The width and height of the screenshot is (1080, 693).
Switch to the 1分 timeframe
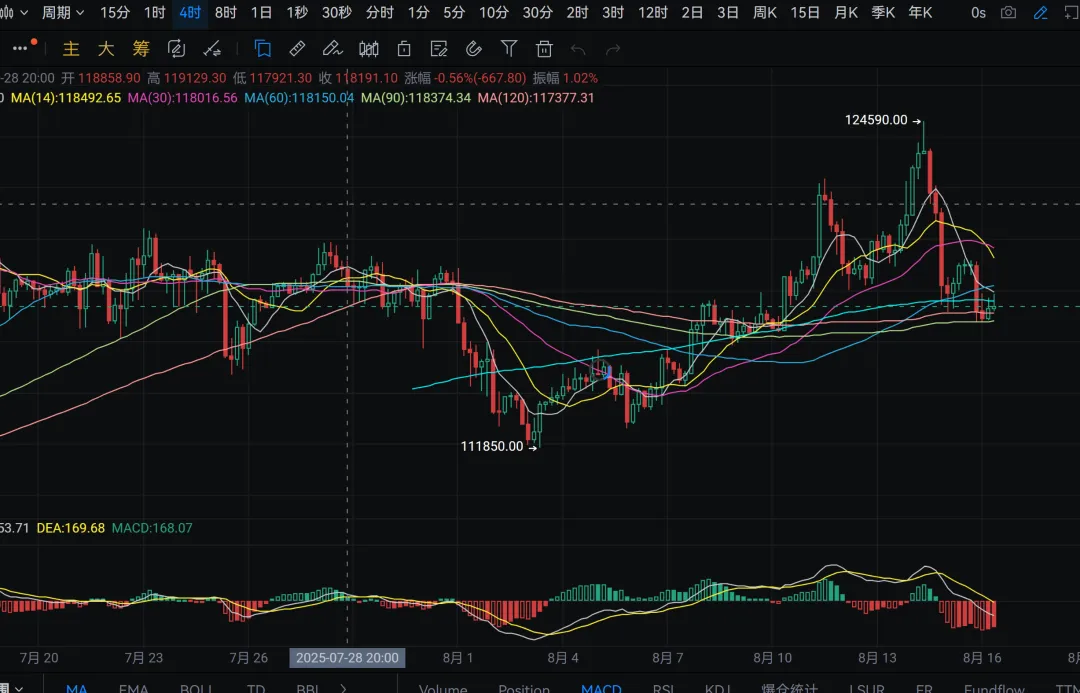(418, 12)
